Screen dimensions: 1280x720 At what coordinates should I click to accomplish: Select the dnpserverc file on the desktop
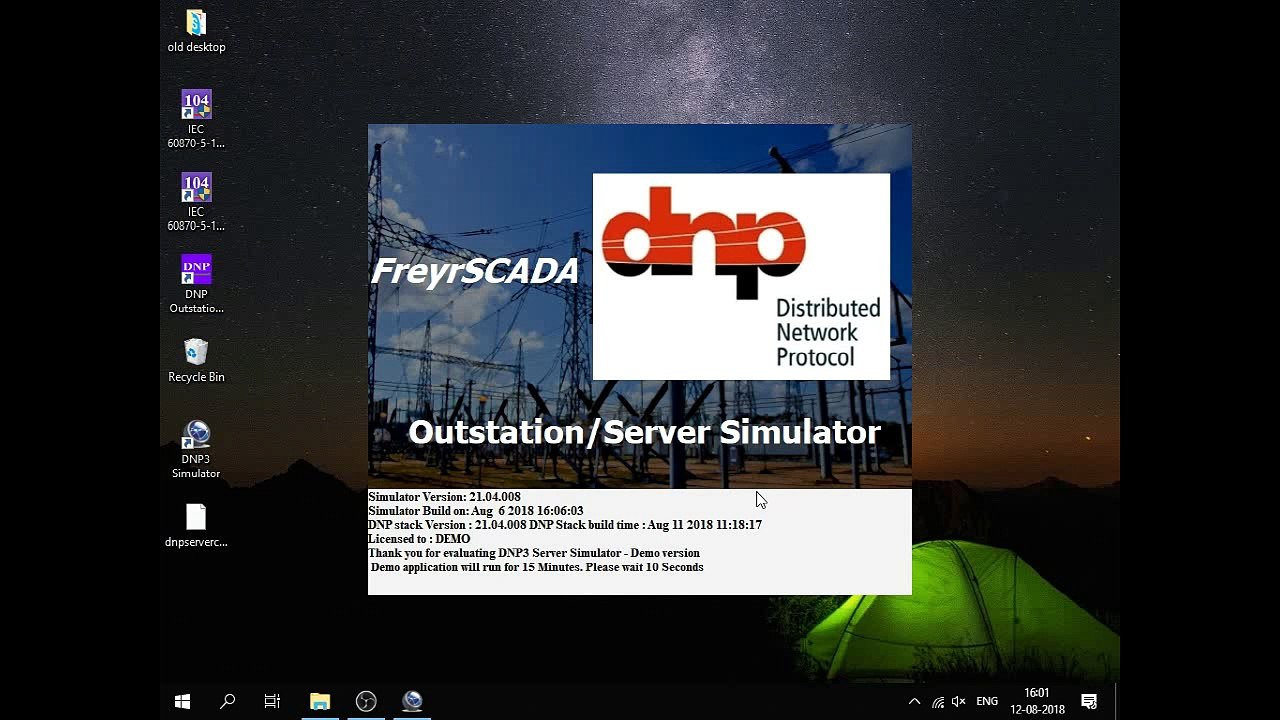pyautogui.click(x=196, y=525)
